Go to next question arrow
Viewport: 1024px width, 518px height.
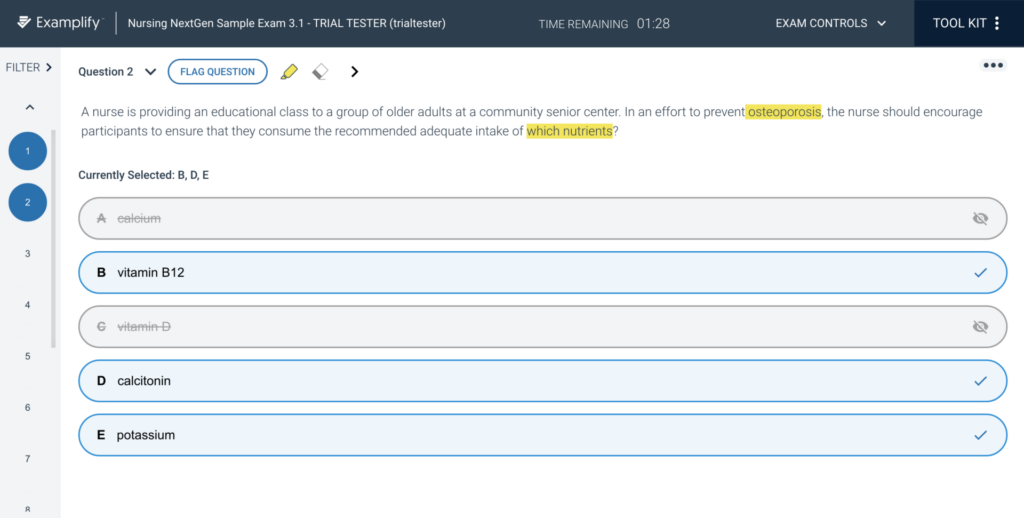[354, 72]
